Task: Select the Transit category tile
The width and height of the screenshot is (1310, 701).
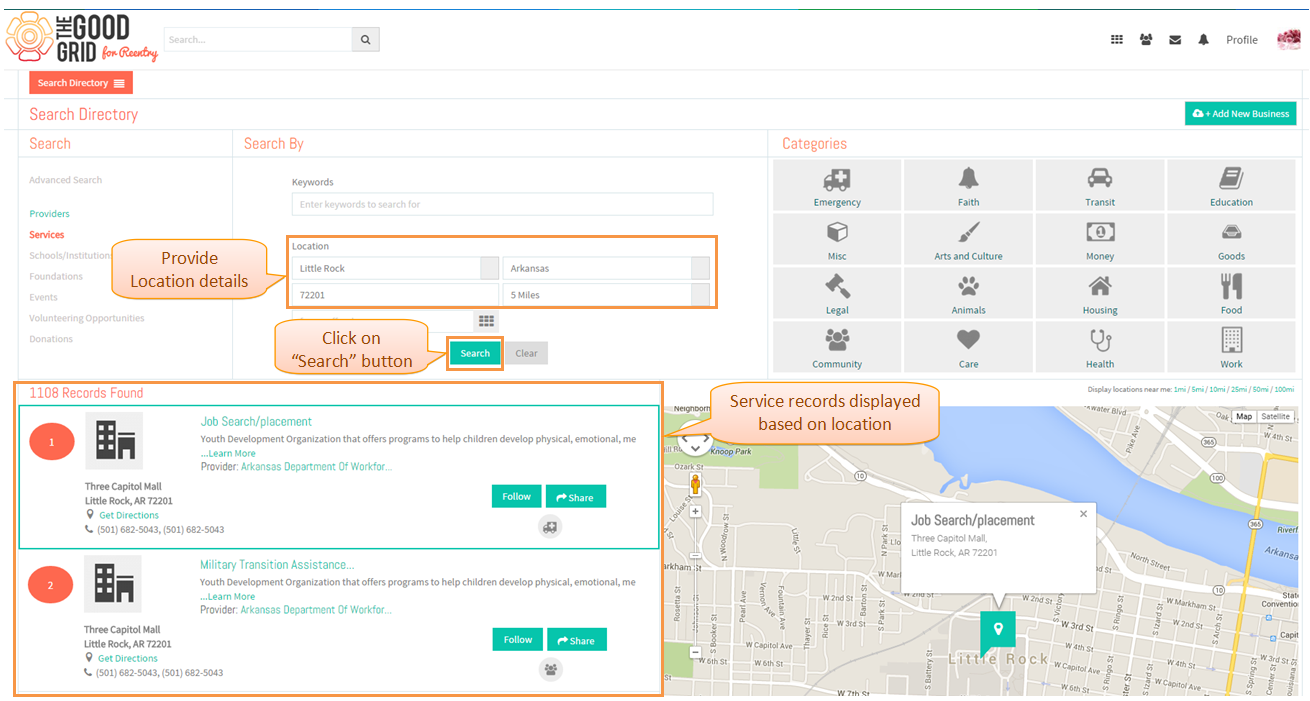Action: click(1100, 186)
